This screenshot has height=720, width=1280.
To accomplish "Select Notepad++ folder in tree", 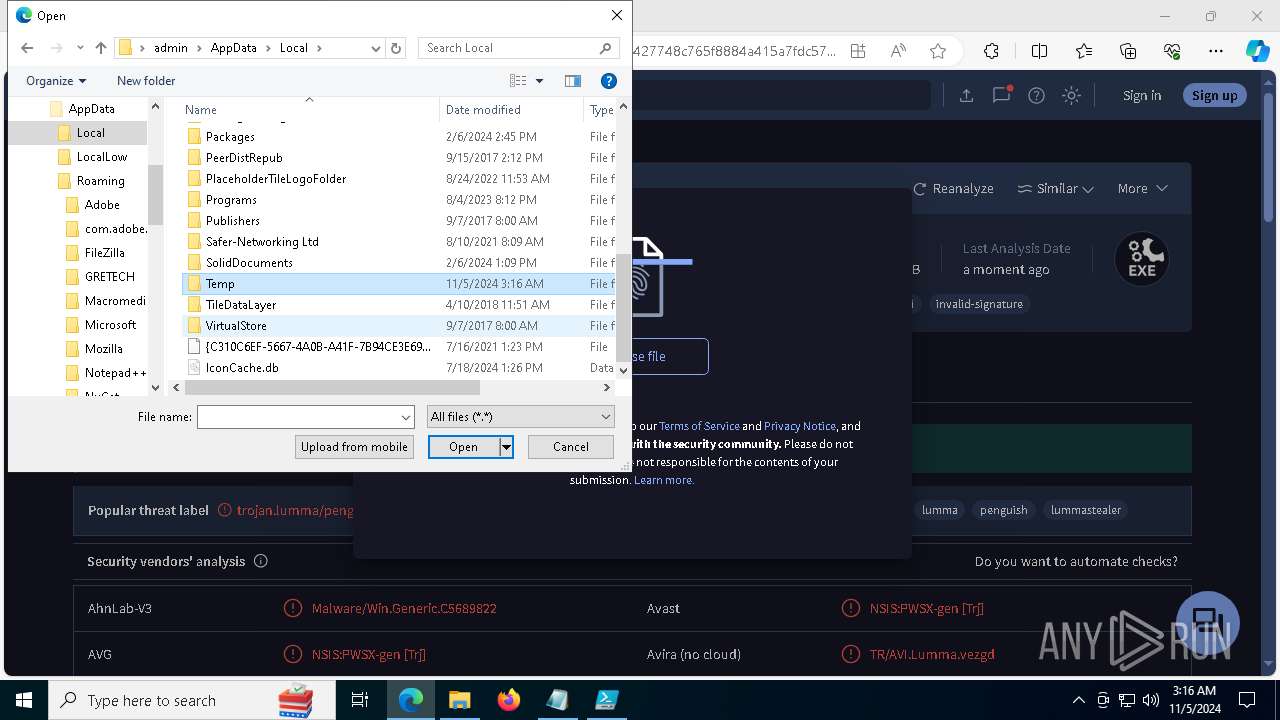I will click(115, 373).
